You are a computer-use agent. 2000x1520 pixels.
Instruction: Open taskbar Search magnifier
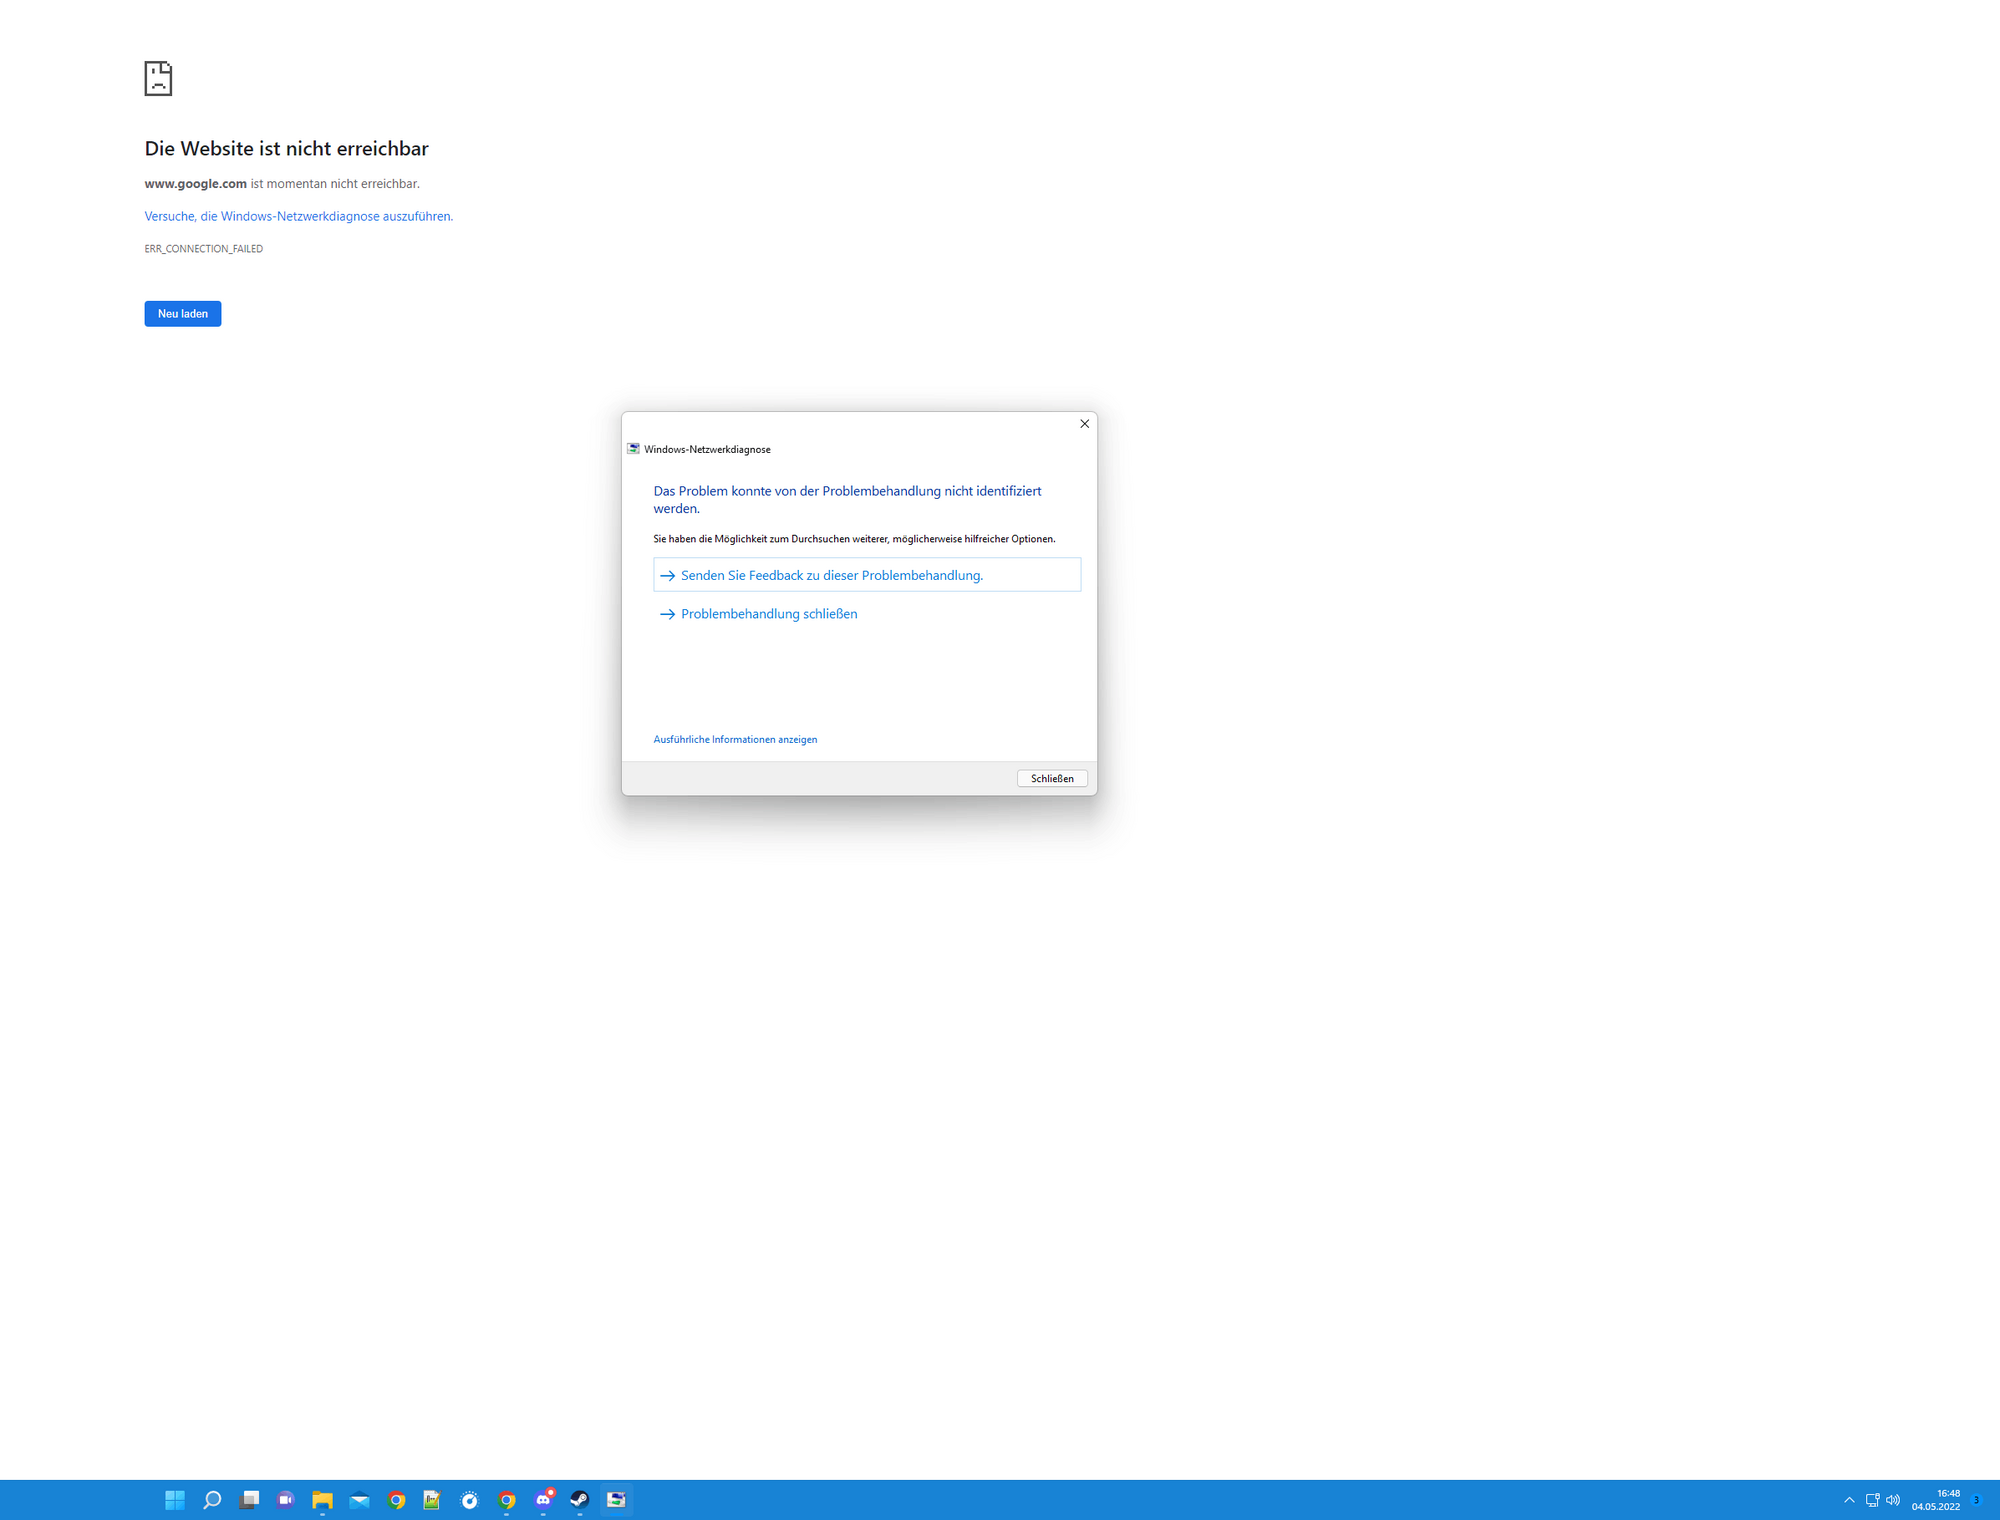pos(212,1499)
